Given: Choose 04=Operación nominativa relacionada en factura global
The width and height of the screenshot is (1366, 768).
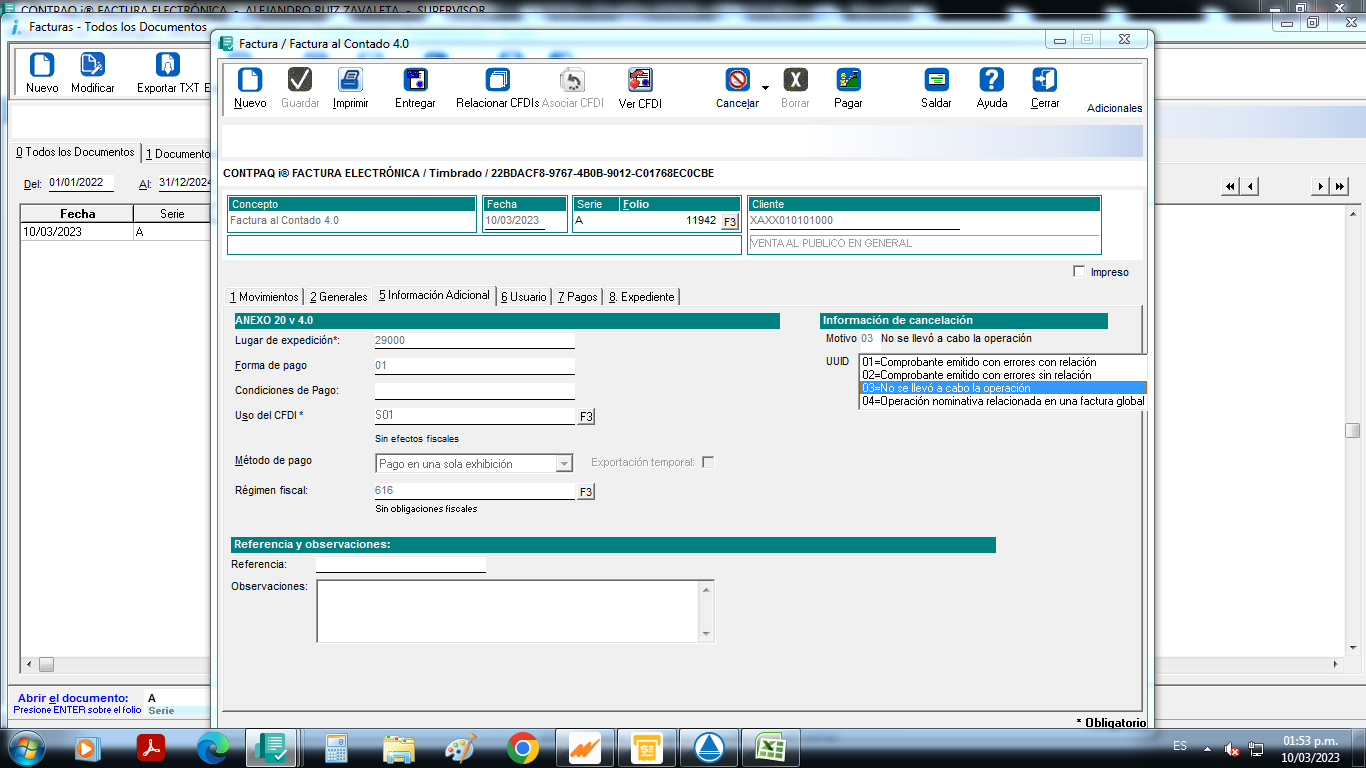Looking at the screenshot, I should click(x=1003, y=401).
